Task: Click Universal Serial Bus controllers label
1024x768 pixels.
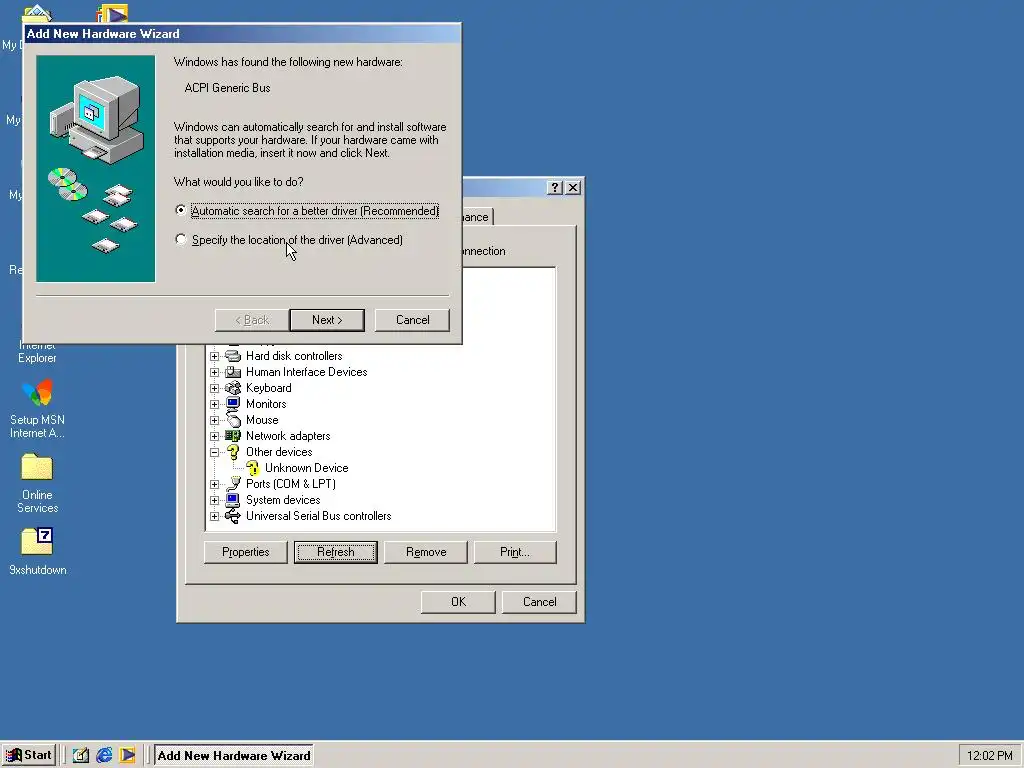Action: click(x=319, y=516)
